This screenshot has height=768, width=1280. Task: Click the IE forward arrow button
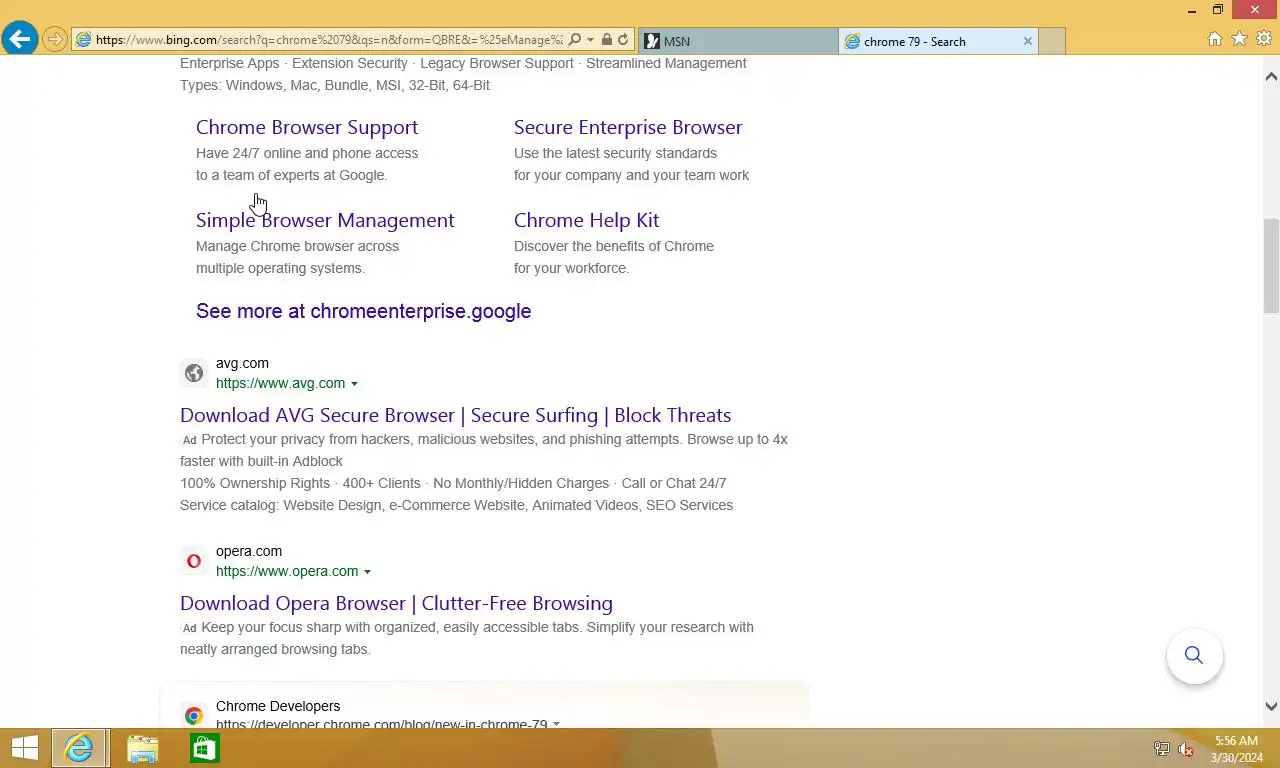55,40
